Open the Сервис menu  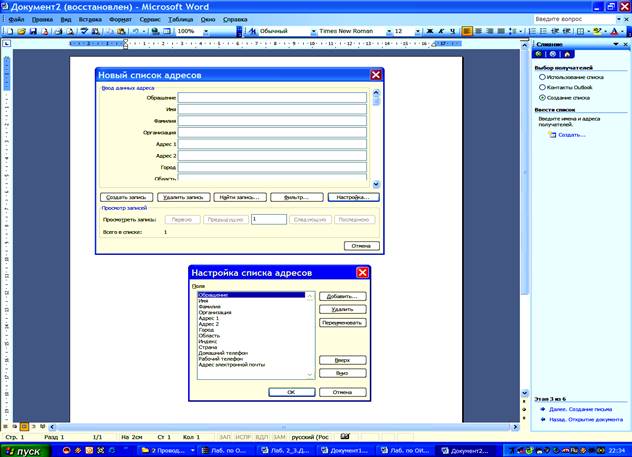[150, 19]
